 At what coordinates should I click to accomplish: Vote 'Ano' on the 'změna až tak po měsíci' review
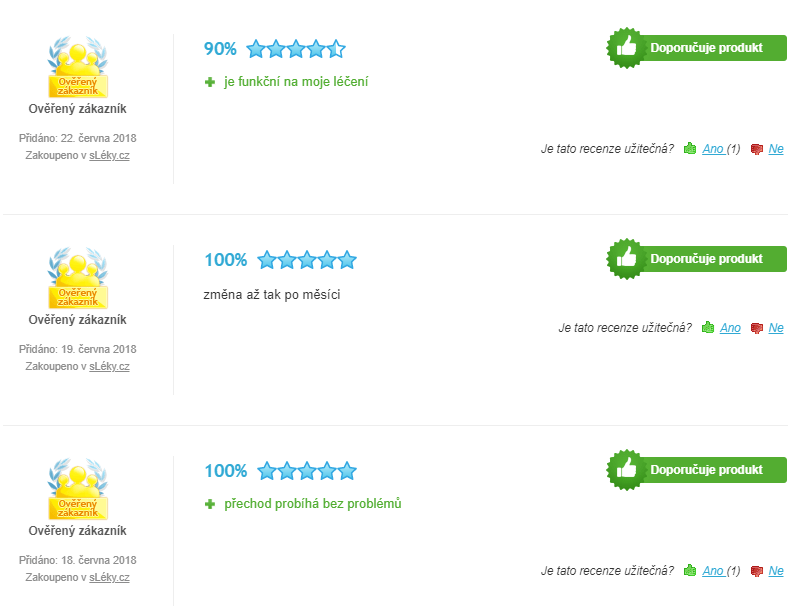(730, 328)
